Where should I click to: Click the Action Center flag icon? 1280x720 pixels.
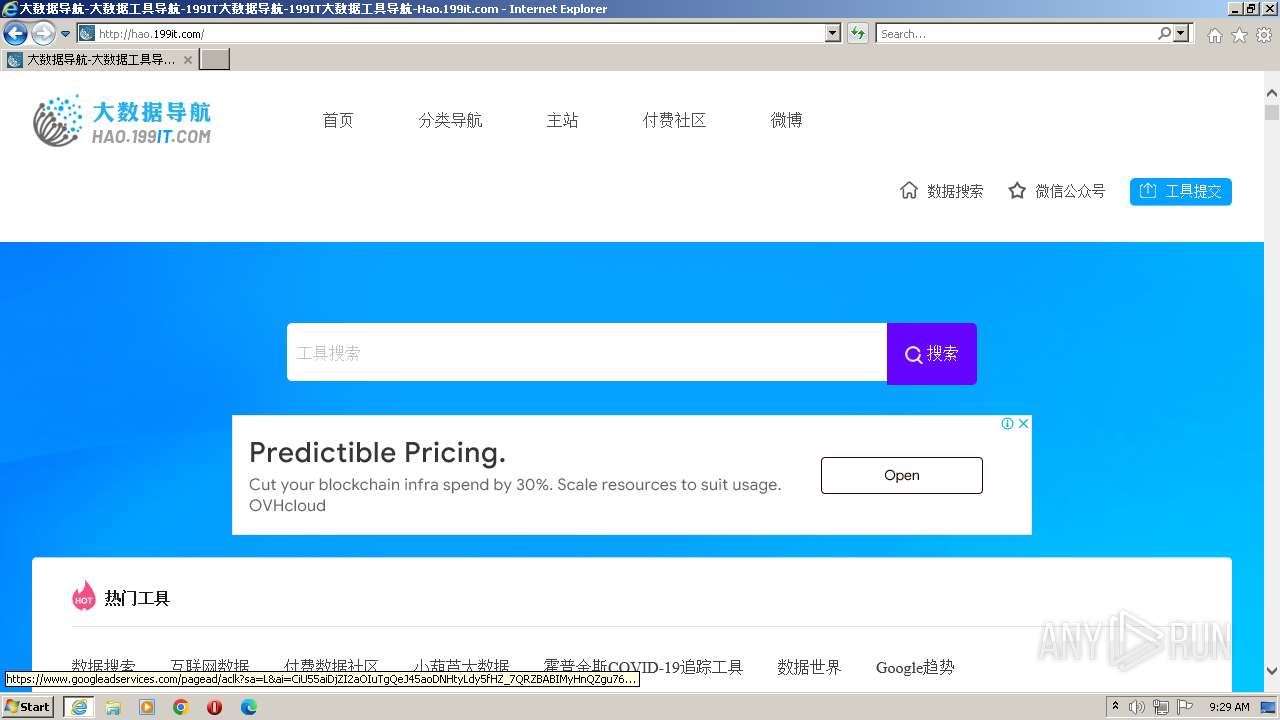pos(1185,707)
